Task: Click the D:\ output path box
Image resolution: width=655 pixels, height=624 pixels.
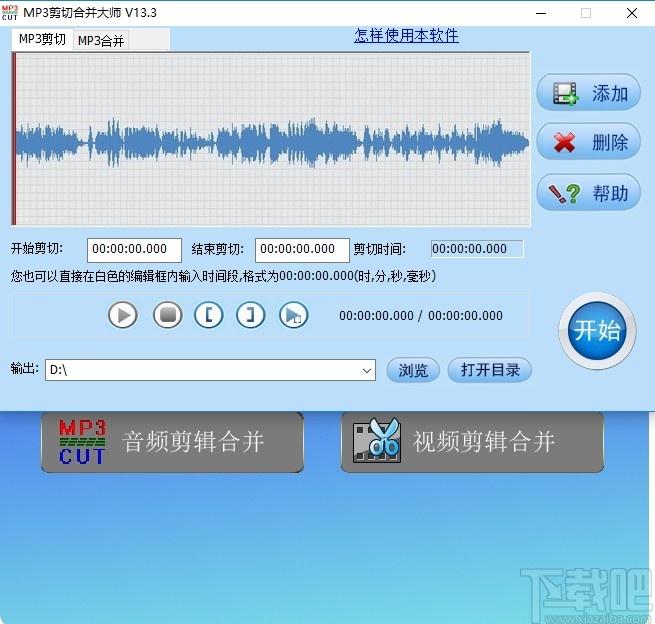Action: 210,370
